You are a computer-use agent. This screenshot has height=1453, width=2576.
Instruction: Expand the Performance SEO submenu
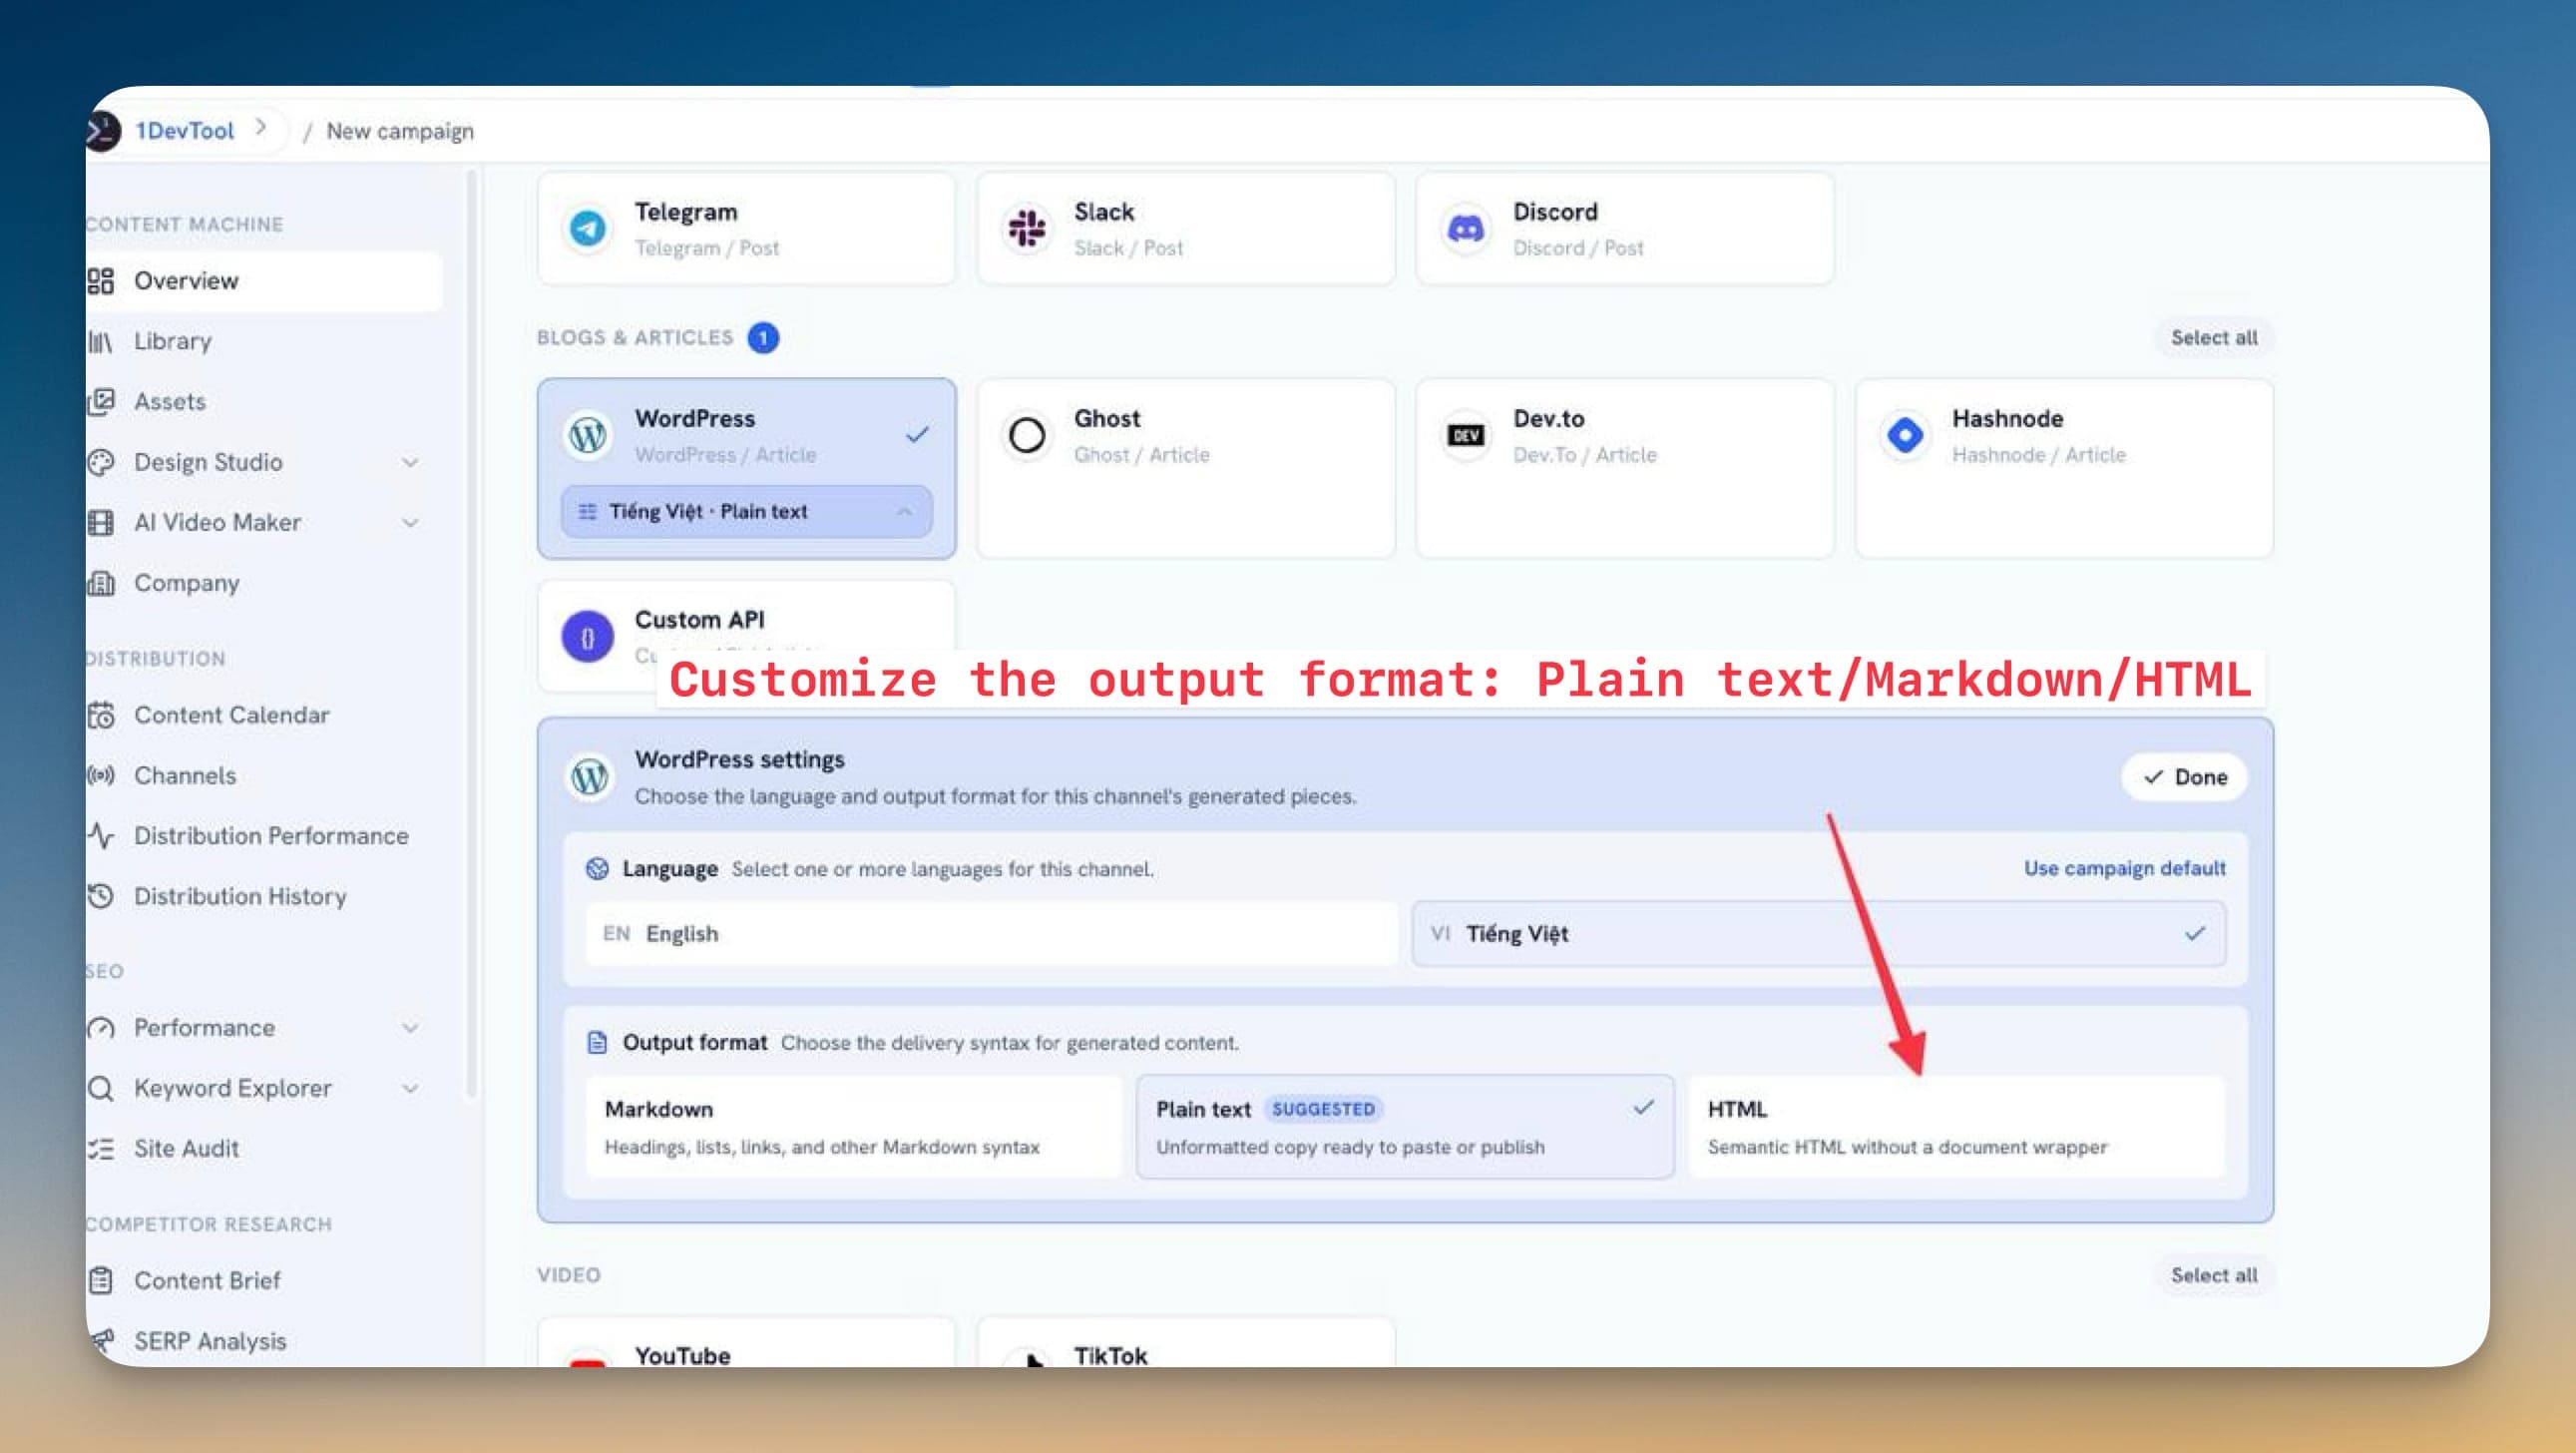click(x=410, y=1028)
